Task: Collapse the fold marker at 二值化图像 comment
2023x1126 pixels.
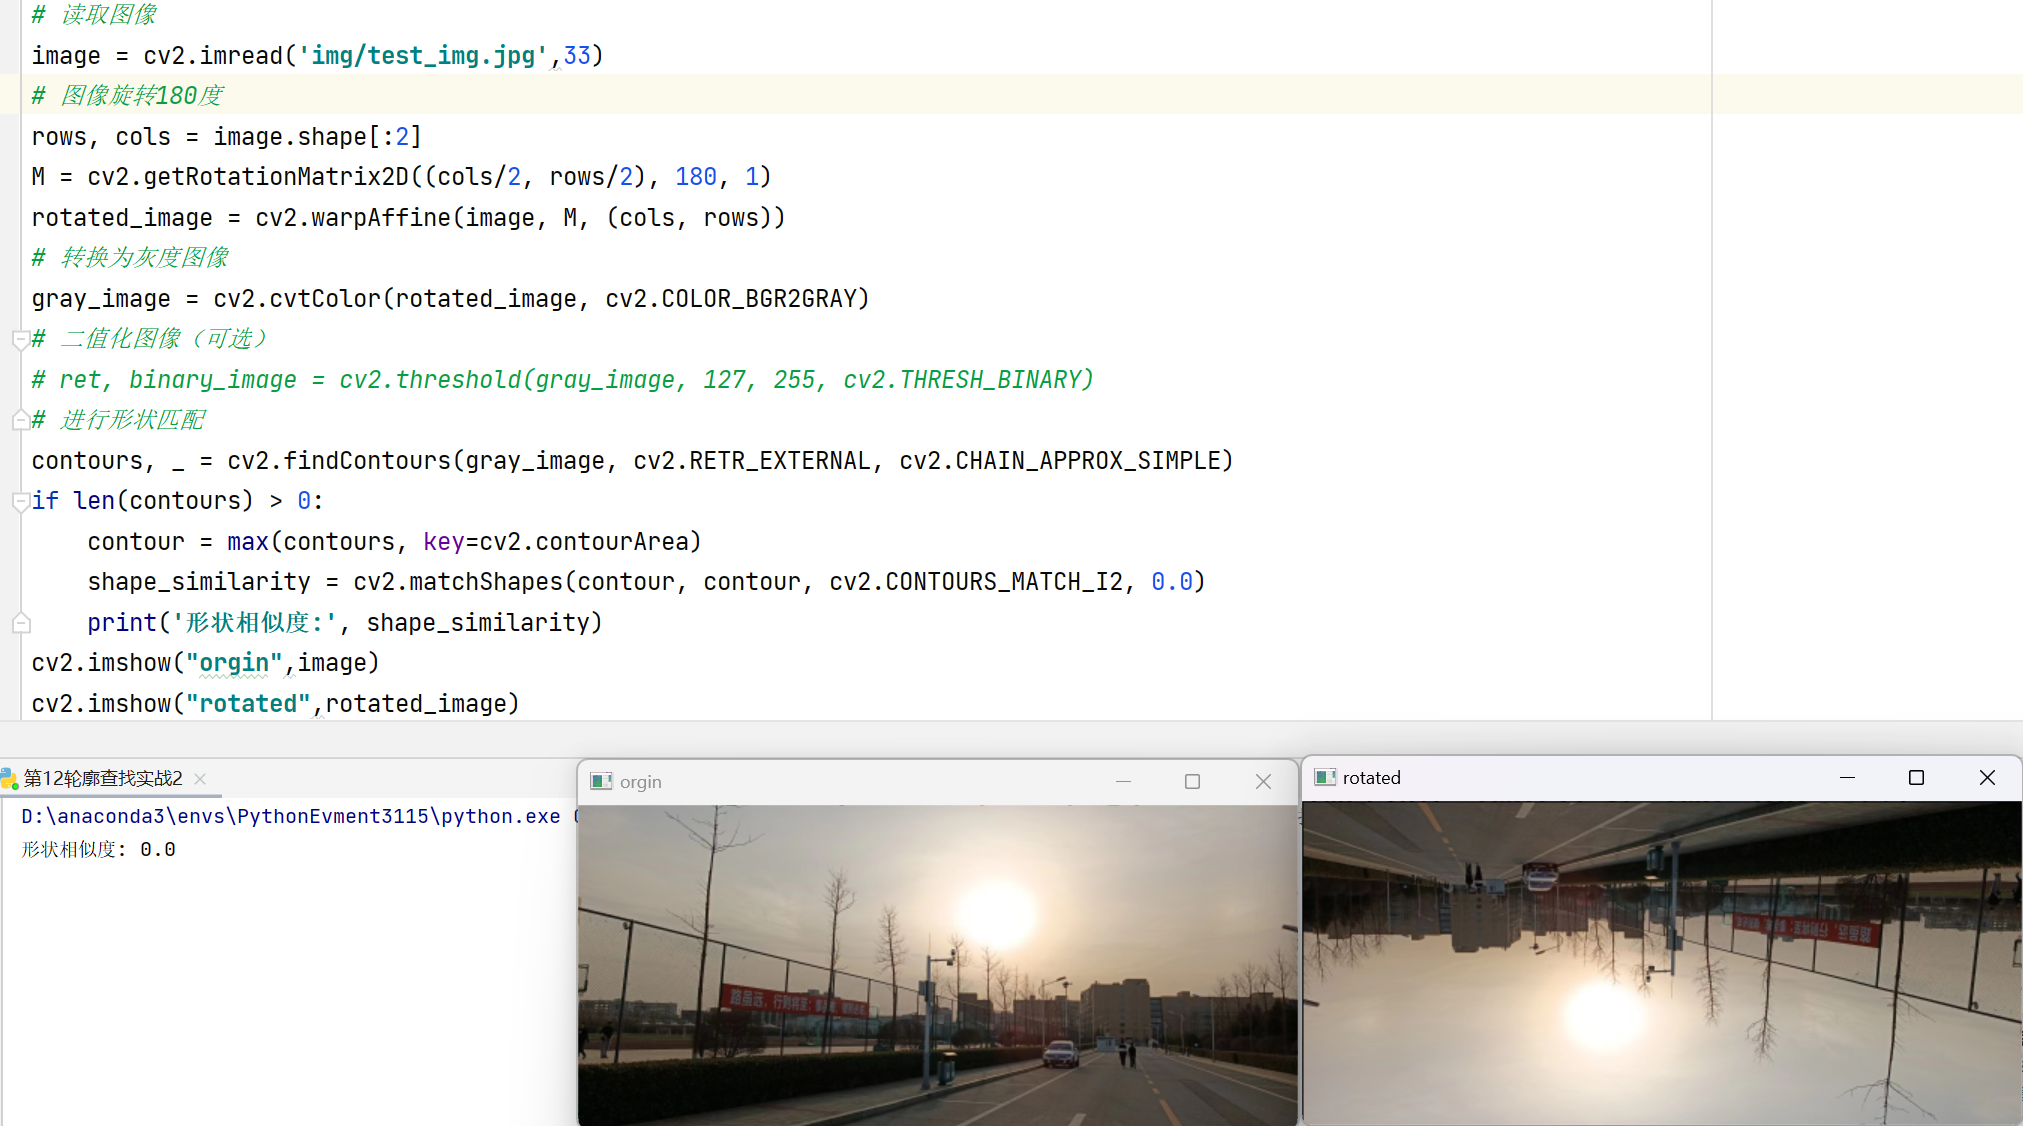Action: [x=20, y=340]
